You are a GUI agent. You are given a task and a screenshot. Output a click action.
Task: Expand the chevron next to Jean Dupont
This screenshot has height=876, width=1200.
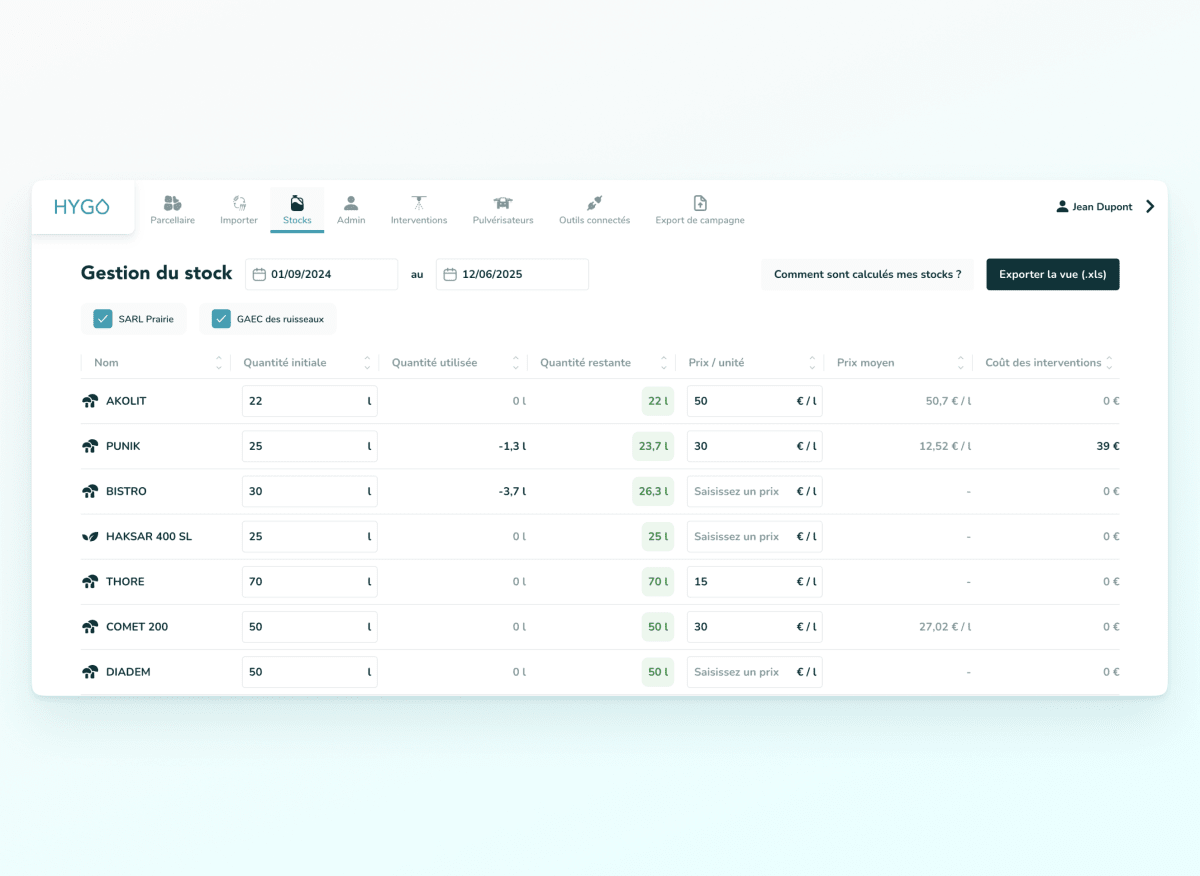click(x=1150, y=207)
